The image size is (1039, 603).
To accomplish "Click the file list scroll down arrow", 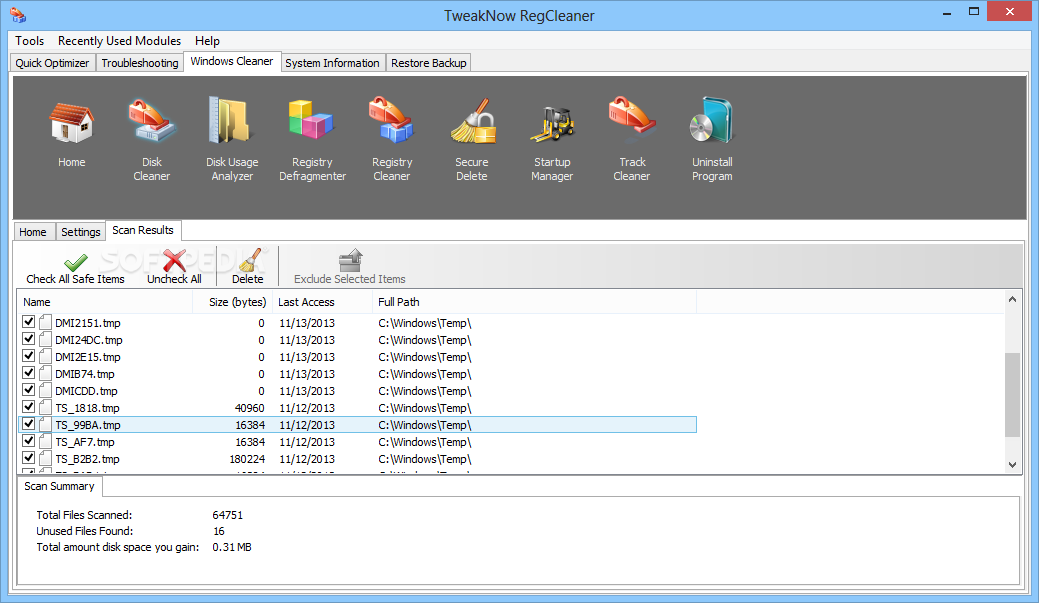I will point(1012,465).
